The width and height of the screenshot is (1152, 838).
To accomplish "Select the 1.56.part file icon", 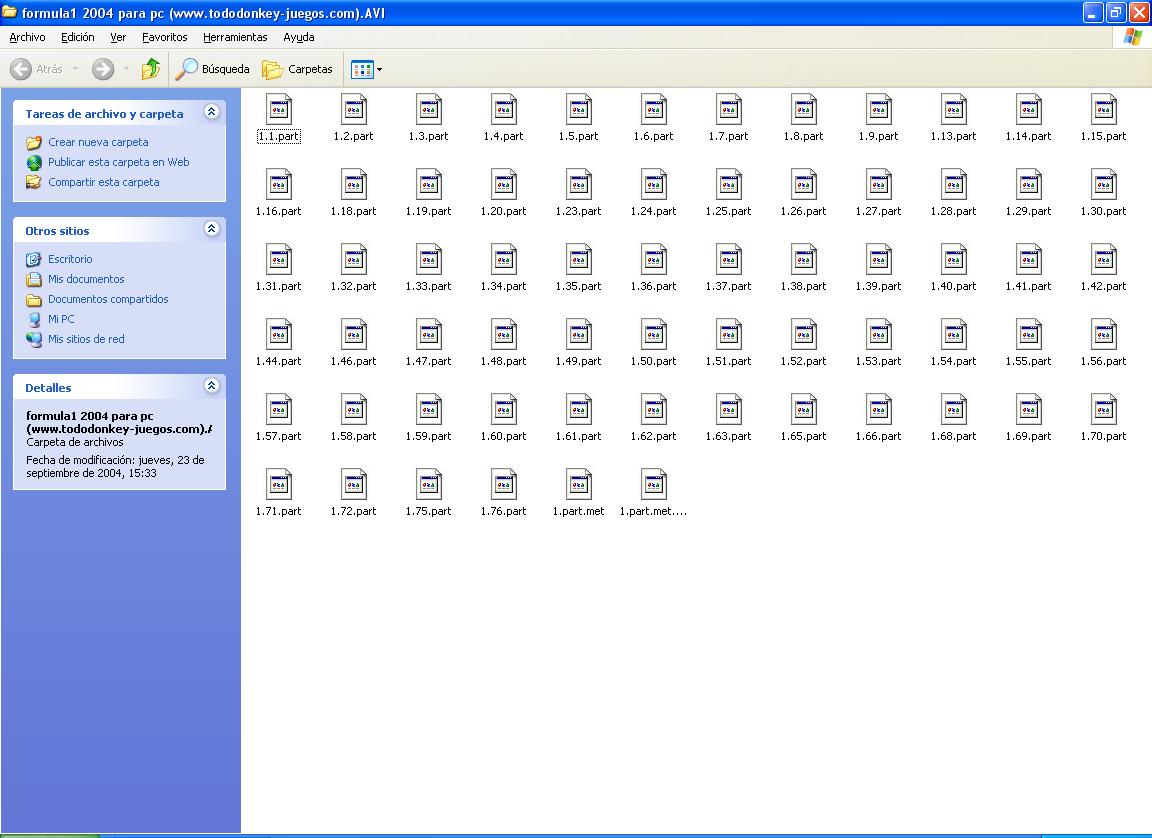I will [1104, 335].
